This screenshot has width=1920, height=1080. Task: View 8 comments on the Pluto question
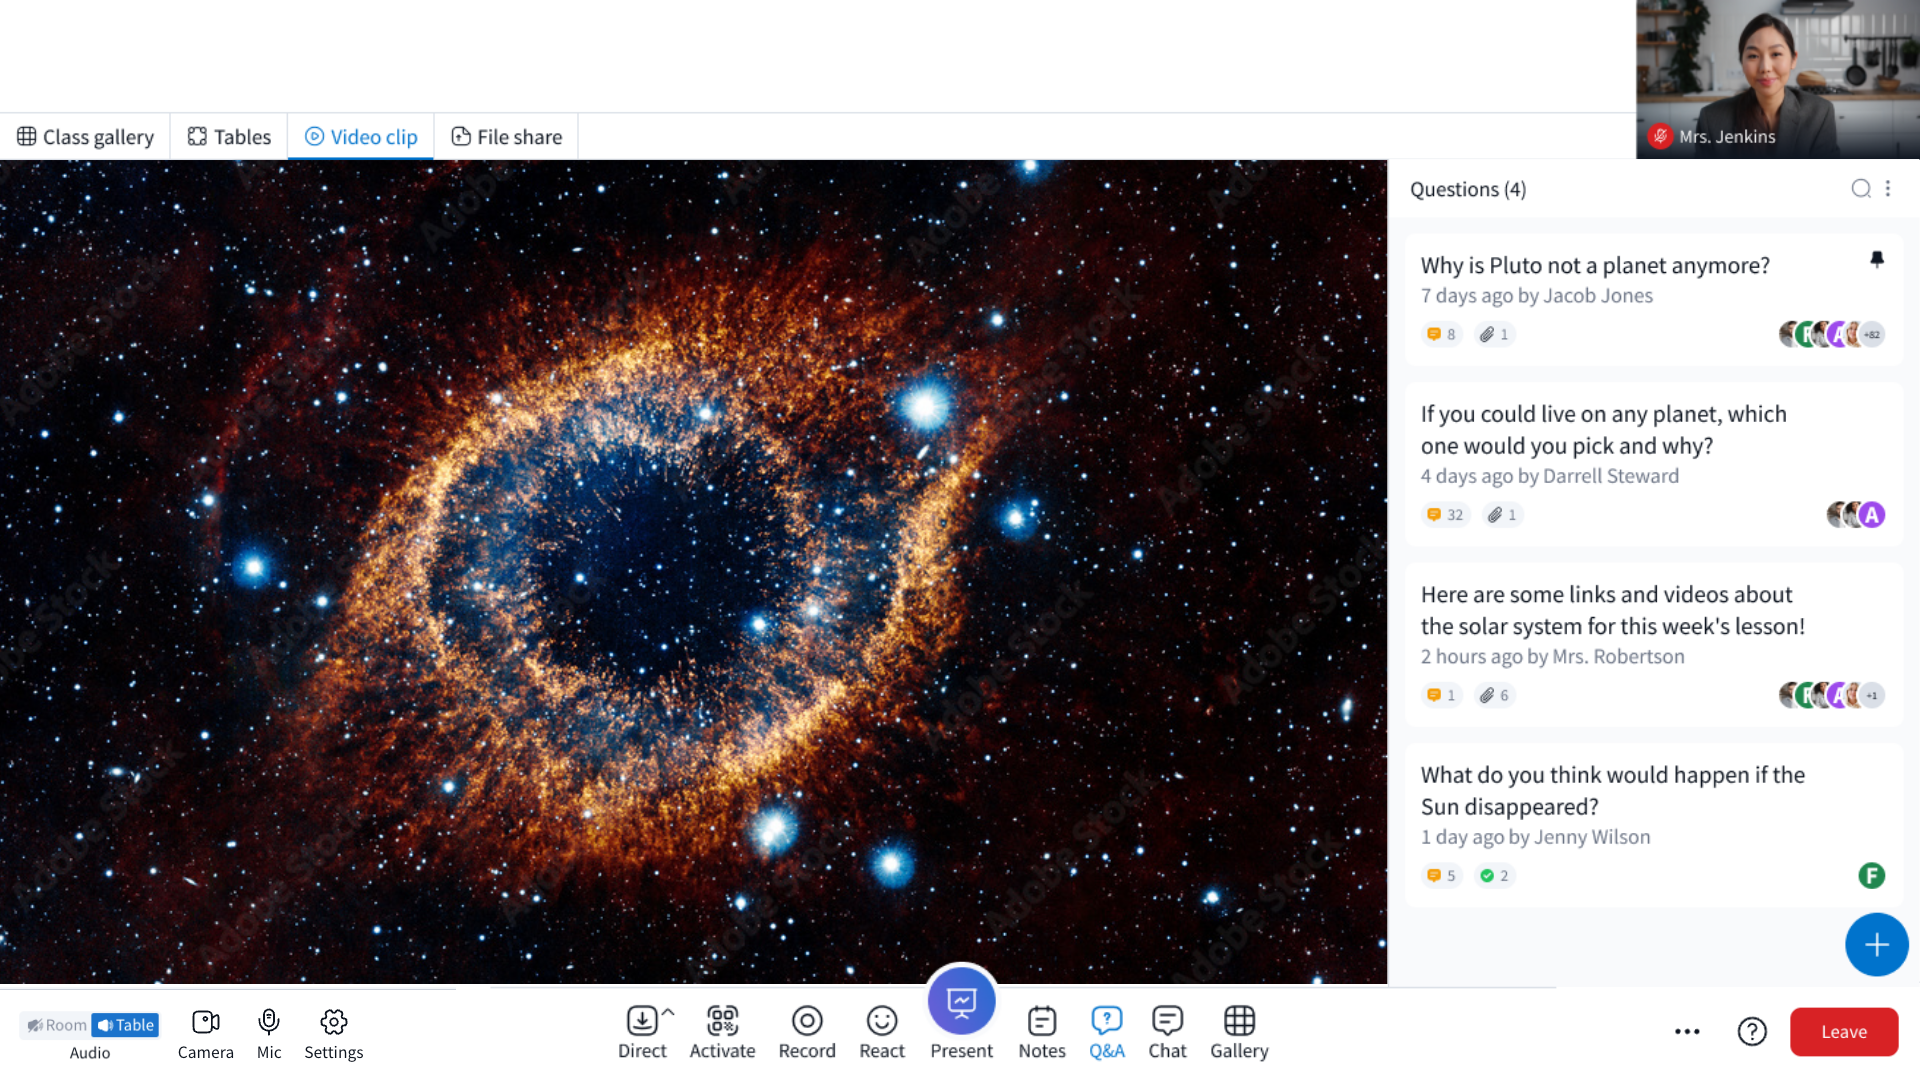coord(1441,334)
